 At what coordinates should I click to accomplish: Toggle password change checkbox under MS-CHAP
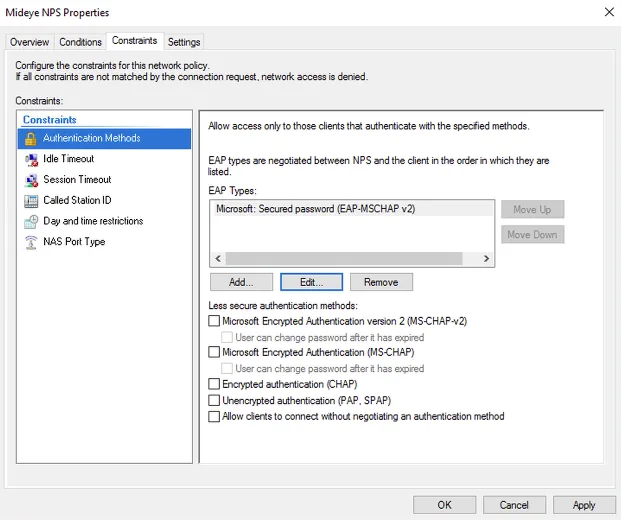pyautogui.click(x=227, y=369)
